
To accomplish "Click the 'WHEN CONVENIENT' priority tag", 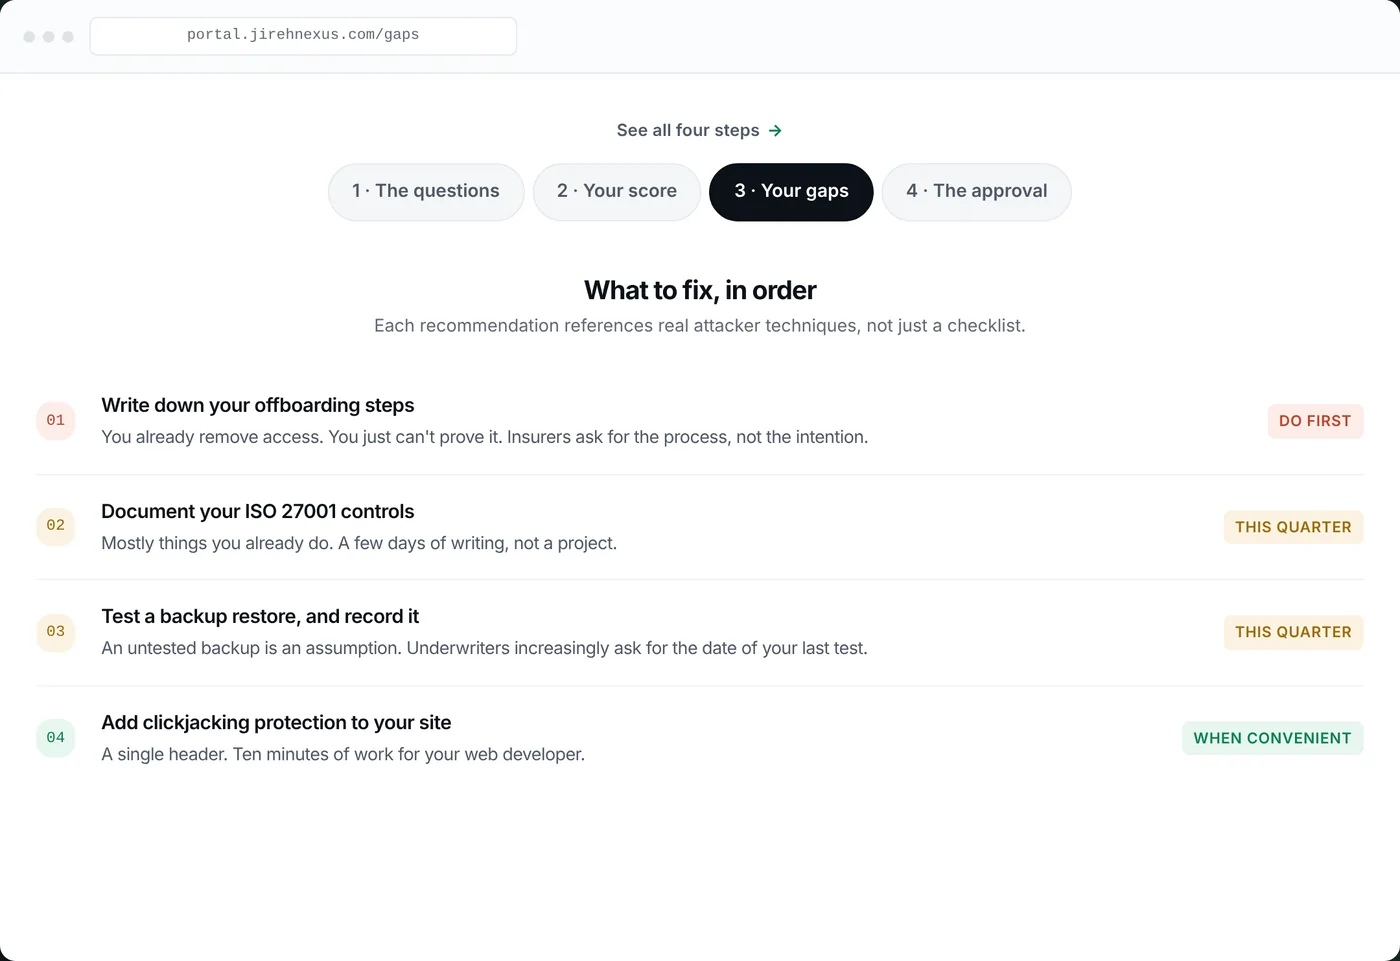I will [x=1272, y=738].
